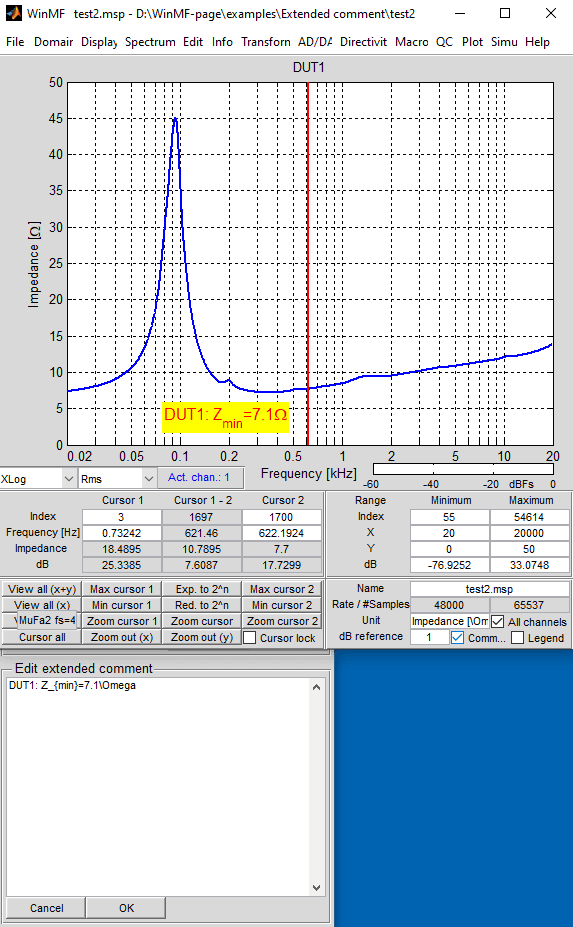Toggle the Cursor lock checkbox
Image resolution: width=573 pixels, height=927 pixels.
[x=250, y=638]
